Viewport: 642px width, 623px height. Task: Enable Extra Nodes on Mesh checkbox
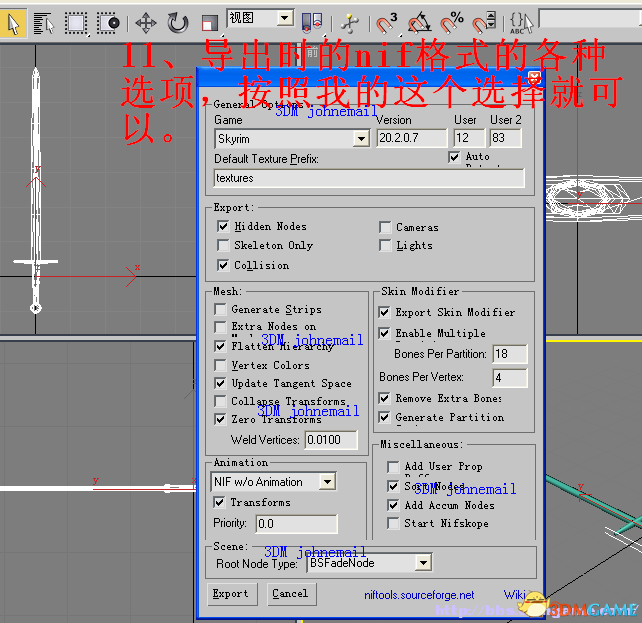220,327
